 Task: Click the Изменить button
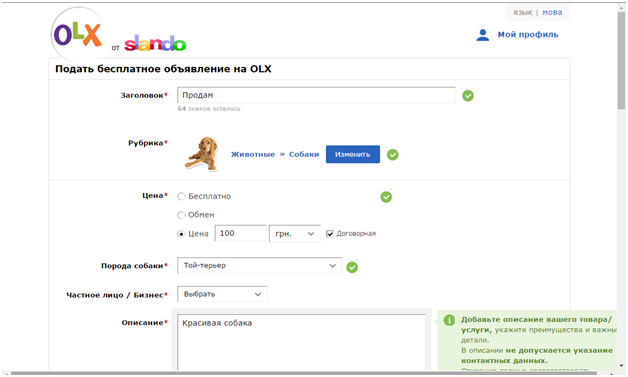352,154
